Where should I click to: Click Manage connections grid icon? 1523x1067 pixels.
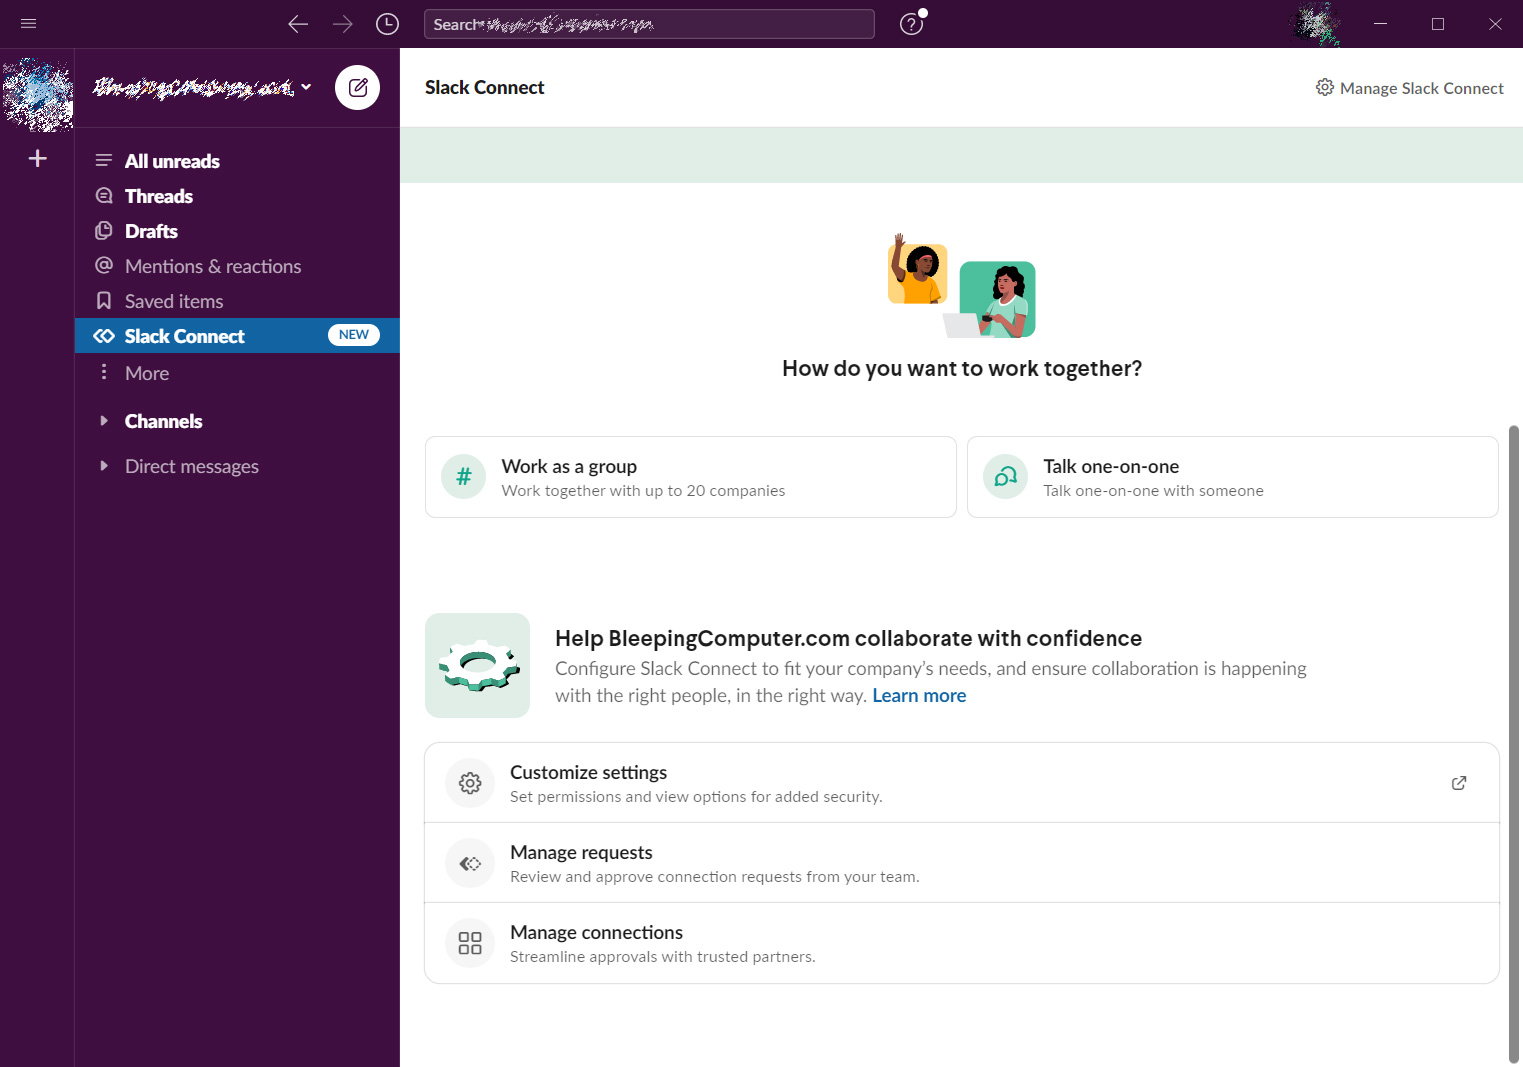[470, 943]
